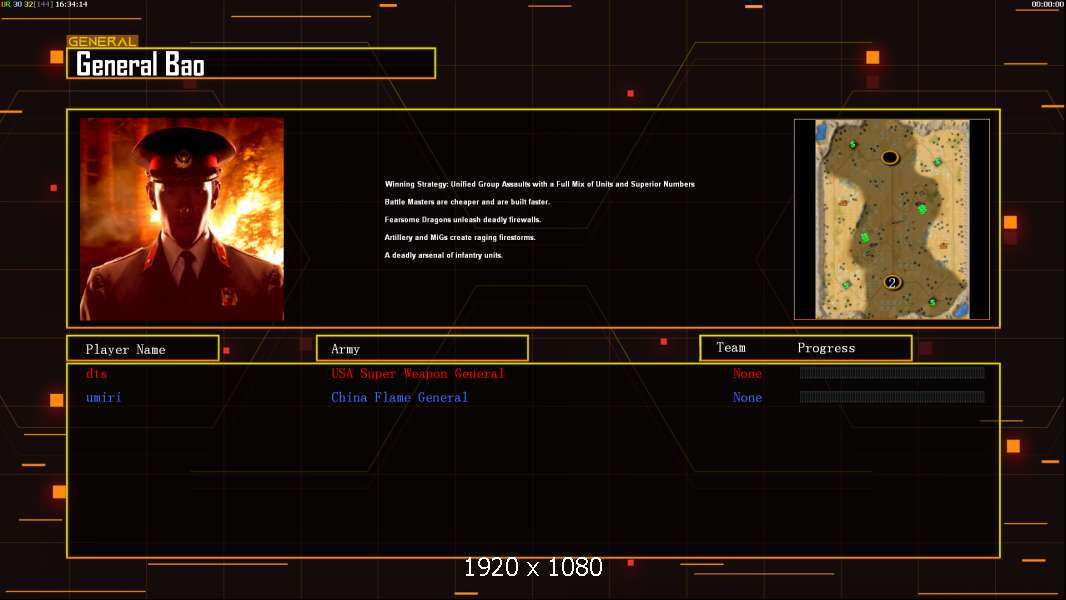Click the deadly arsenal of infantry line
Viewport: 1066px width, 600px height.
443,255
